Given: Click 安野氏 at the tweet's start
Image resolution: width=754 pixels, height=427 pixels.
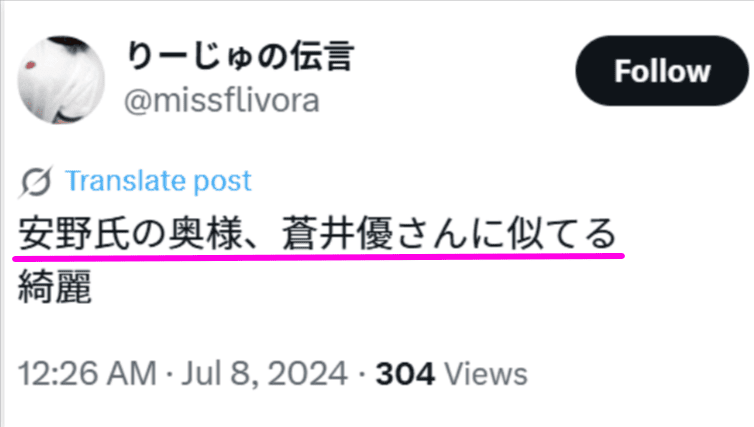Looking at the screenshot, I should (x=75, y=234).
